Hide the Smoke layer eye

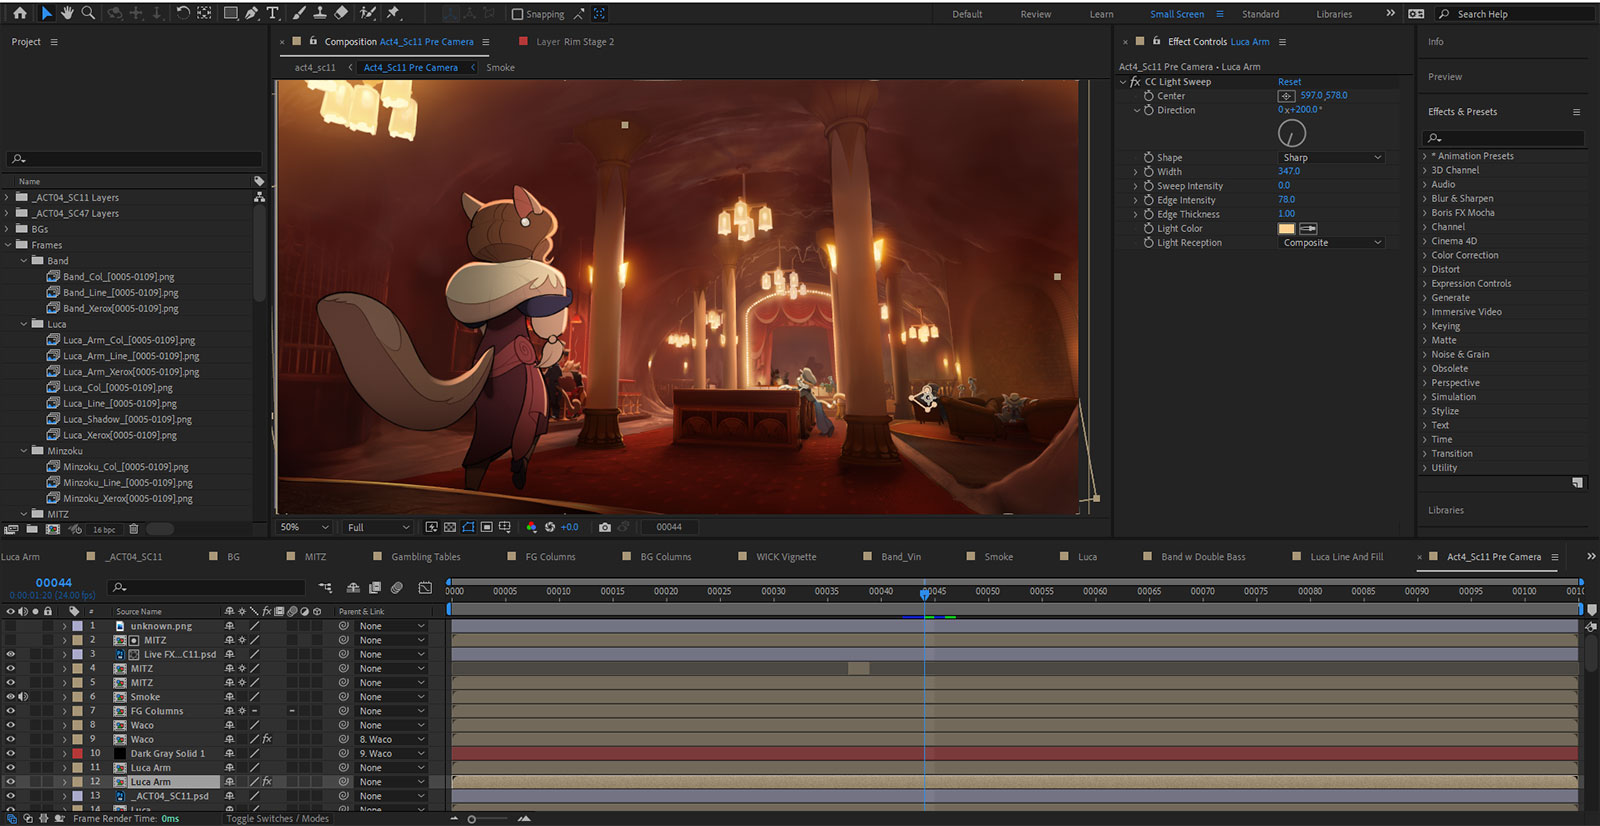point(10,697)
